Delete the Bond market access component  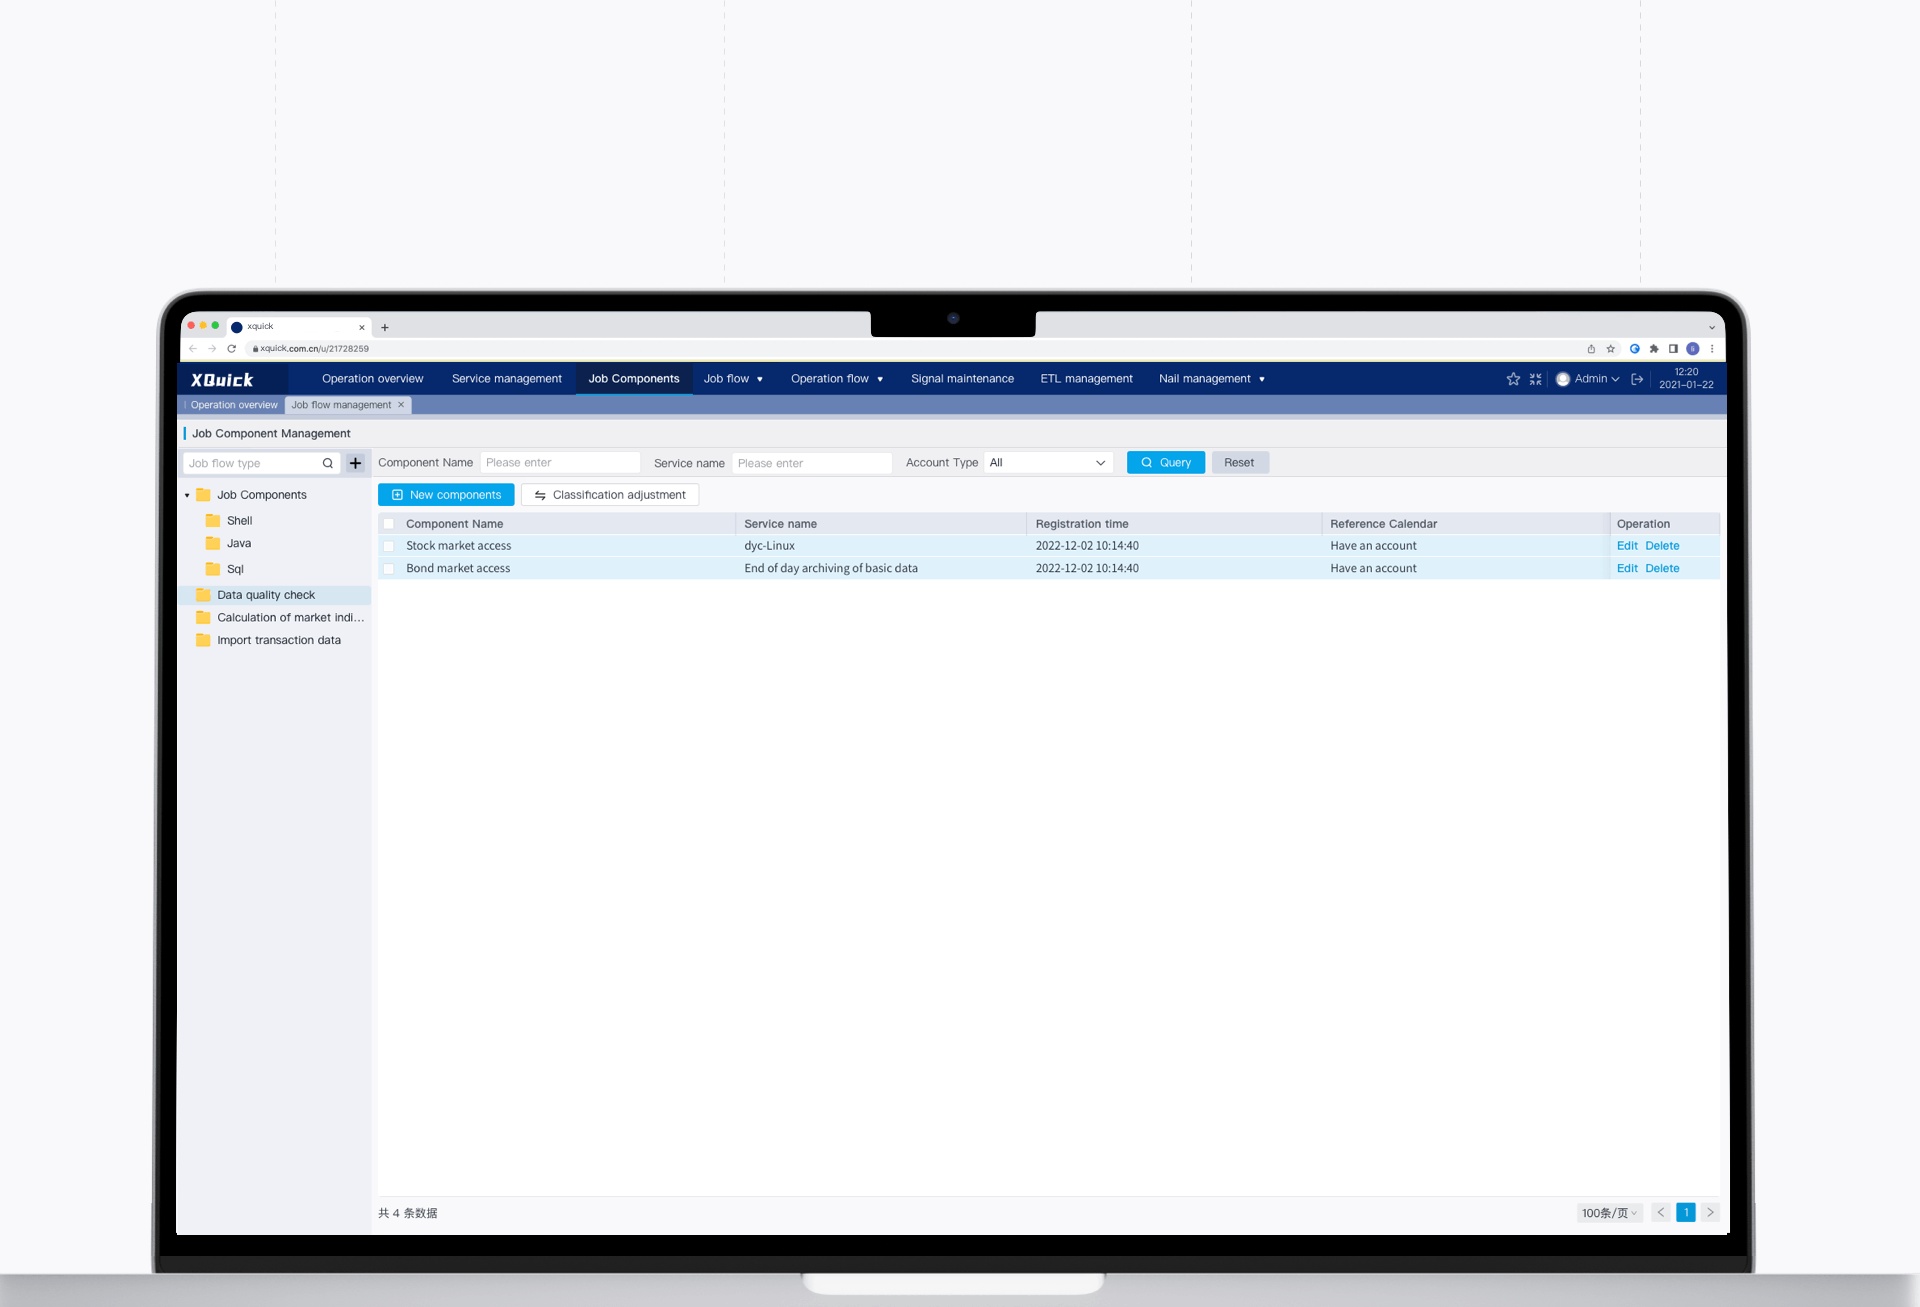tap(1662, 568)
